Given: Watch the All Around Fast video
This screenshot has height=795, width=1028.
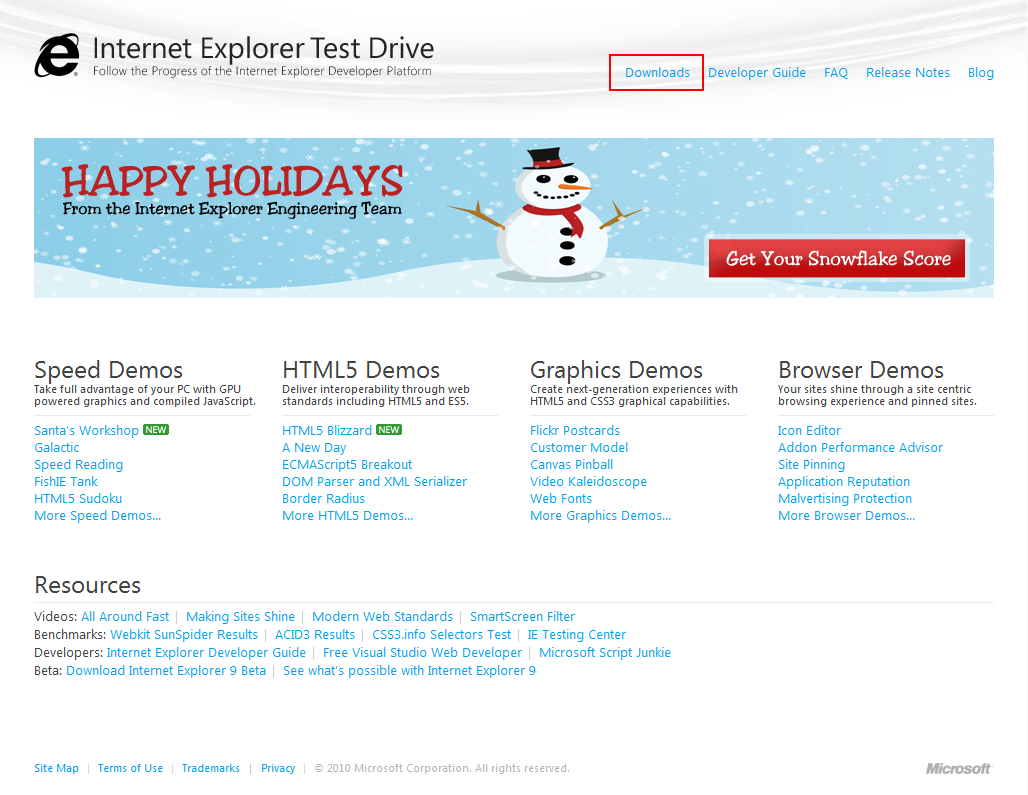Looking at the screenshot, I should [x=125, y=617].
